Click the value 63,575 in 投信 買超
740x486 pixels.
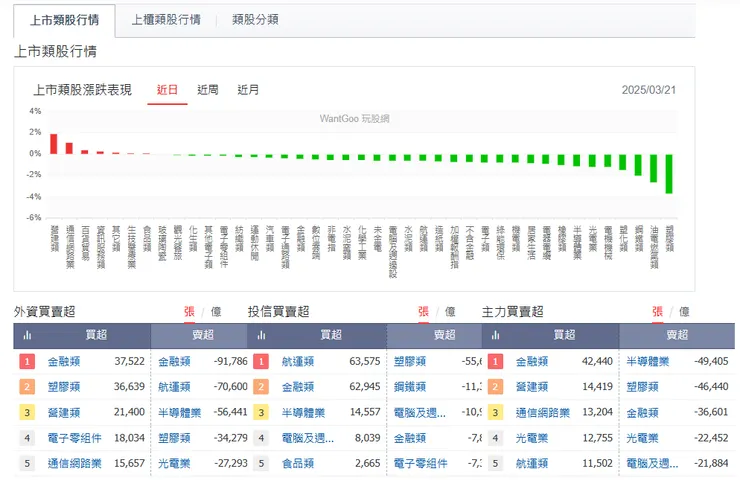tap(365, 361)
